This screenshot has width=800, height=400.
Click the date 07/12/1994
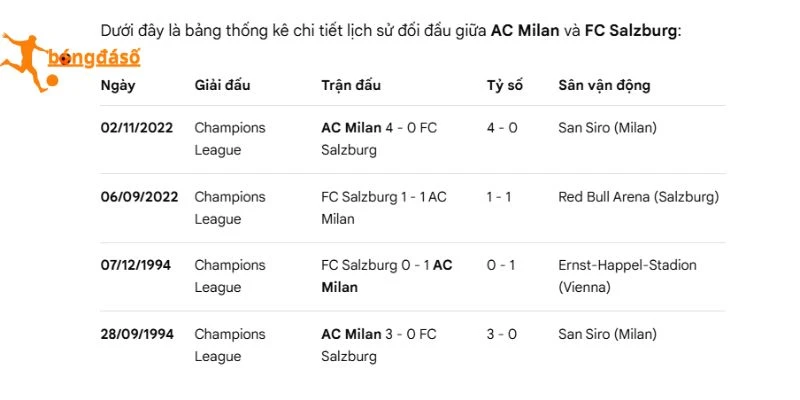(136, 265)
